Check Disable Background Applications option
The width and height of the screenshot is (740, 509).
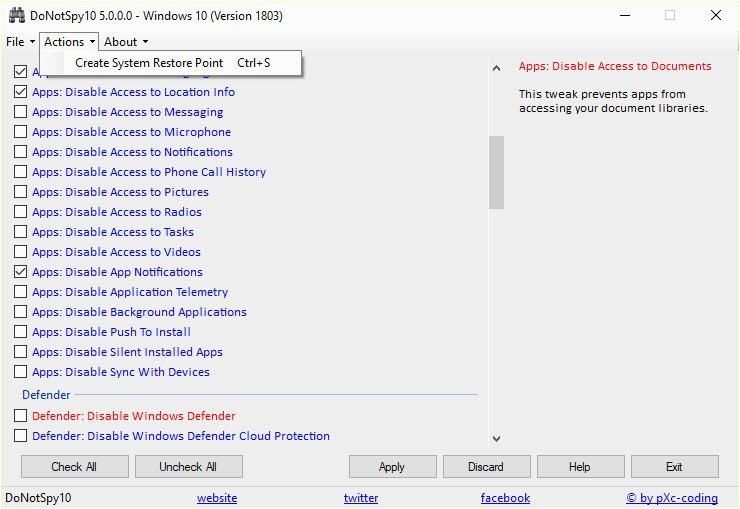click(x=20, y=312)
